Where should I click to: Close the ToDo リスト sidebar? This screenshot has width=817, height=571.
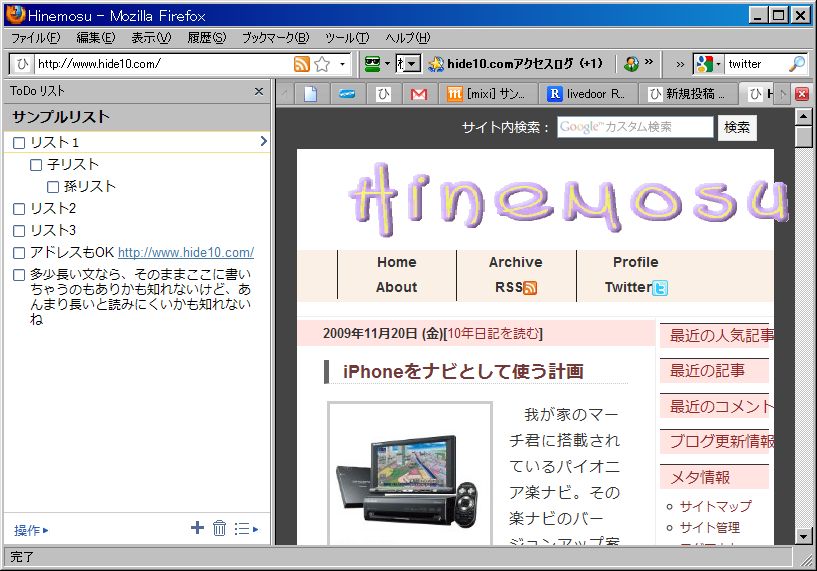(x=259, y=92)
